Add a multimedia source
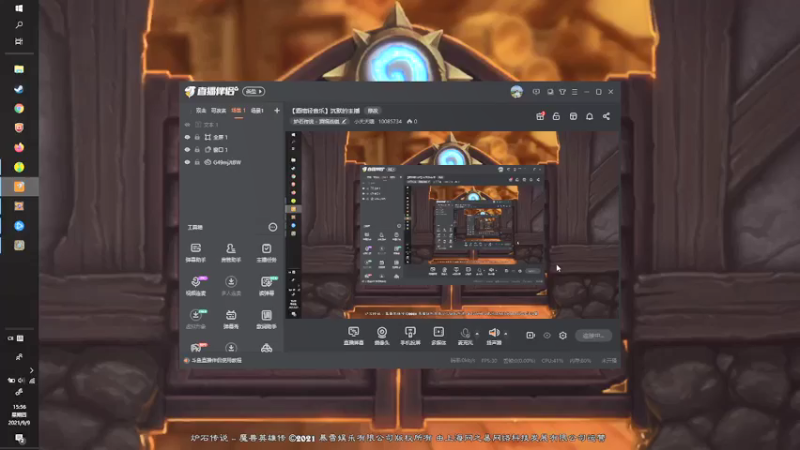800x450 pixels. 439,336
